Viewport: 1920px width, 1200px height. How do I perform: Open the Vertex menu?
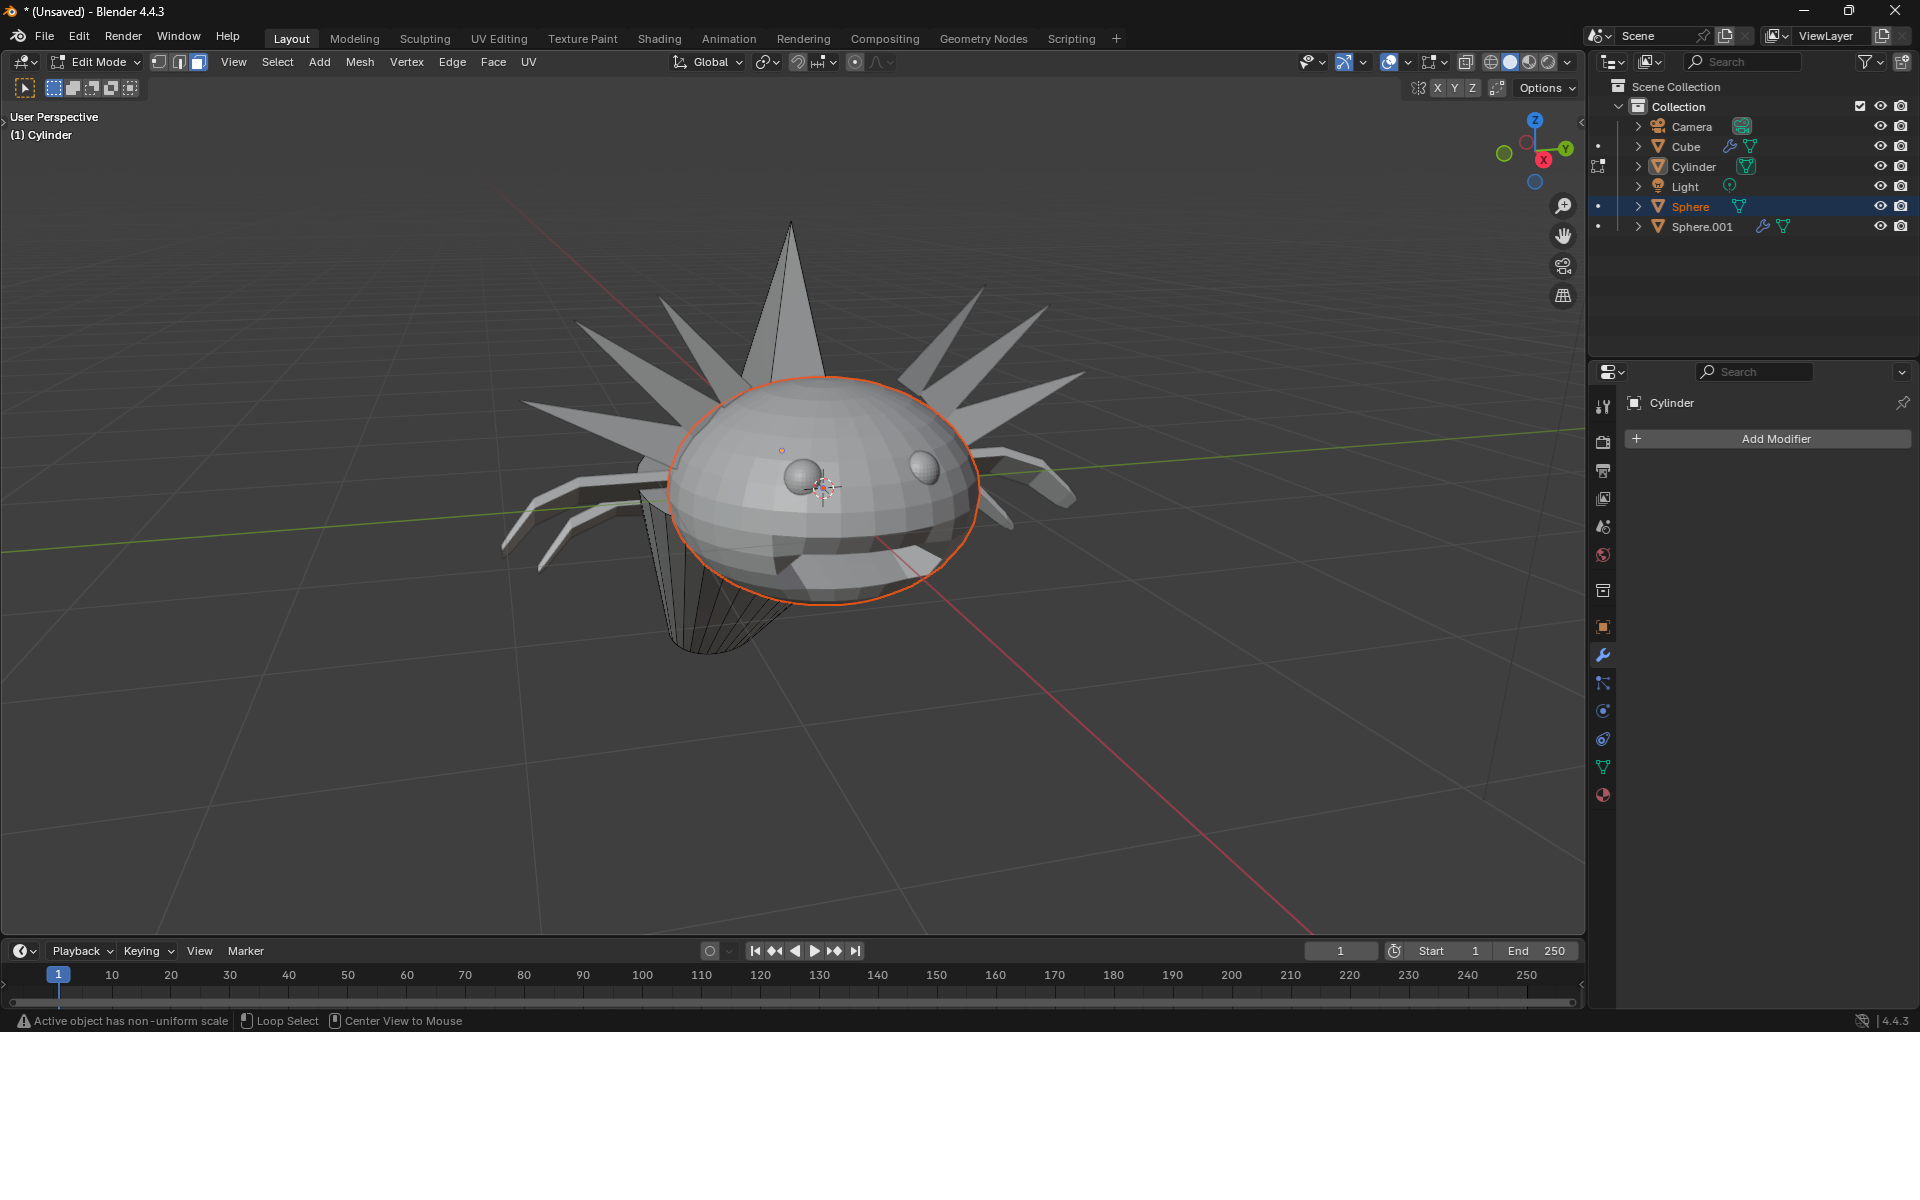pos(407,62)
